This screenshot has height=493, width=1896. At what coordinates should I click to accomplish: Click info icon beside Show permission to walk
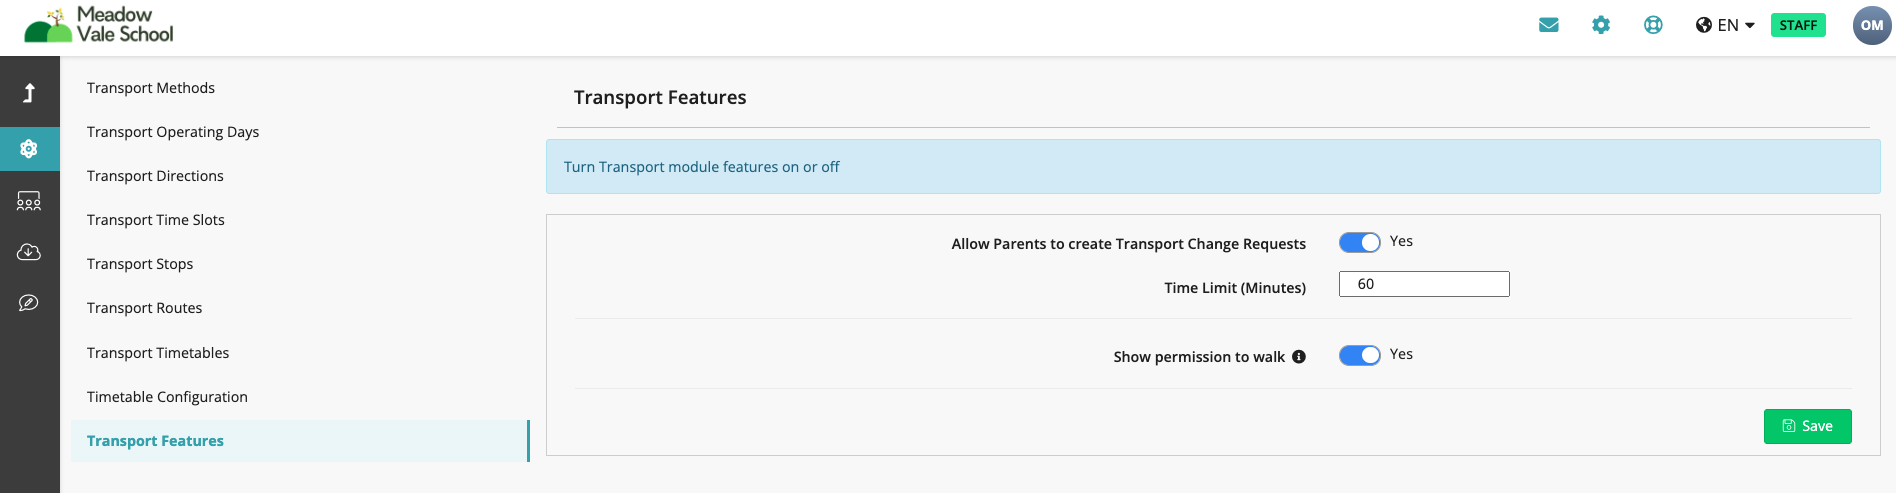coord(1299,357)
